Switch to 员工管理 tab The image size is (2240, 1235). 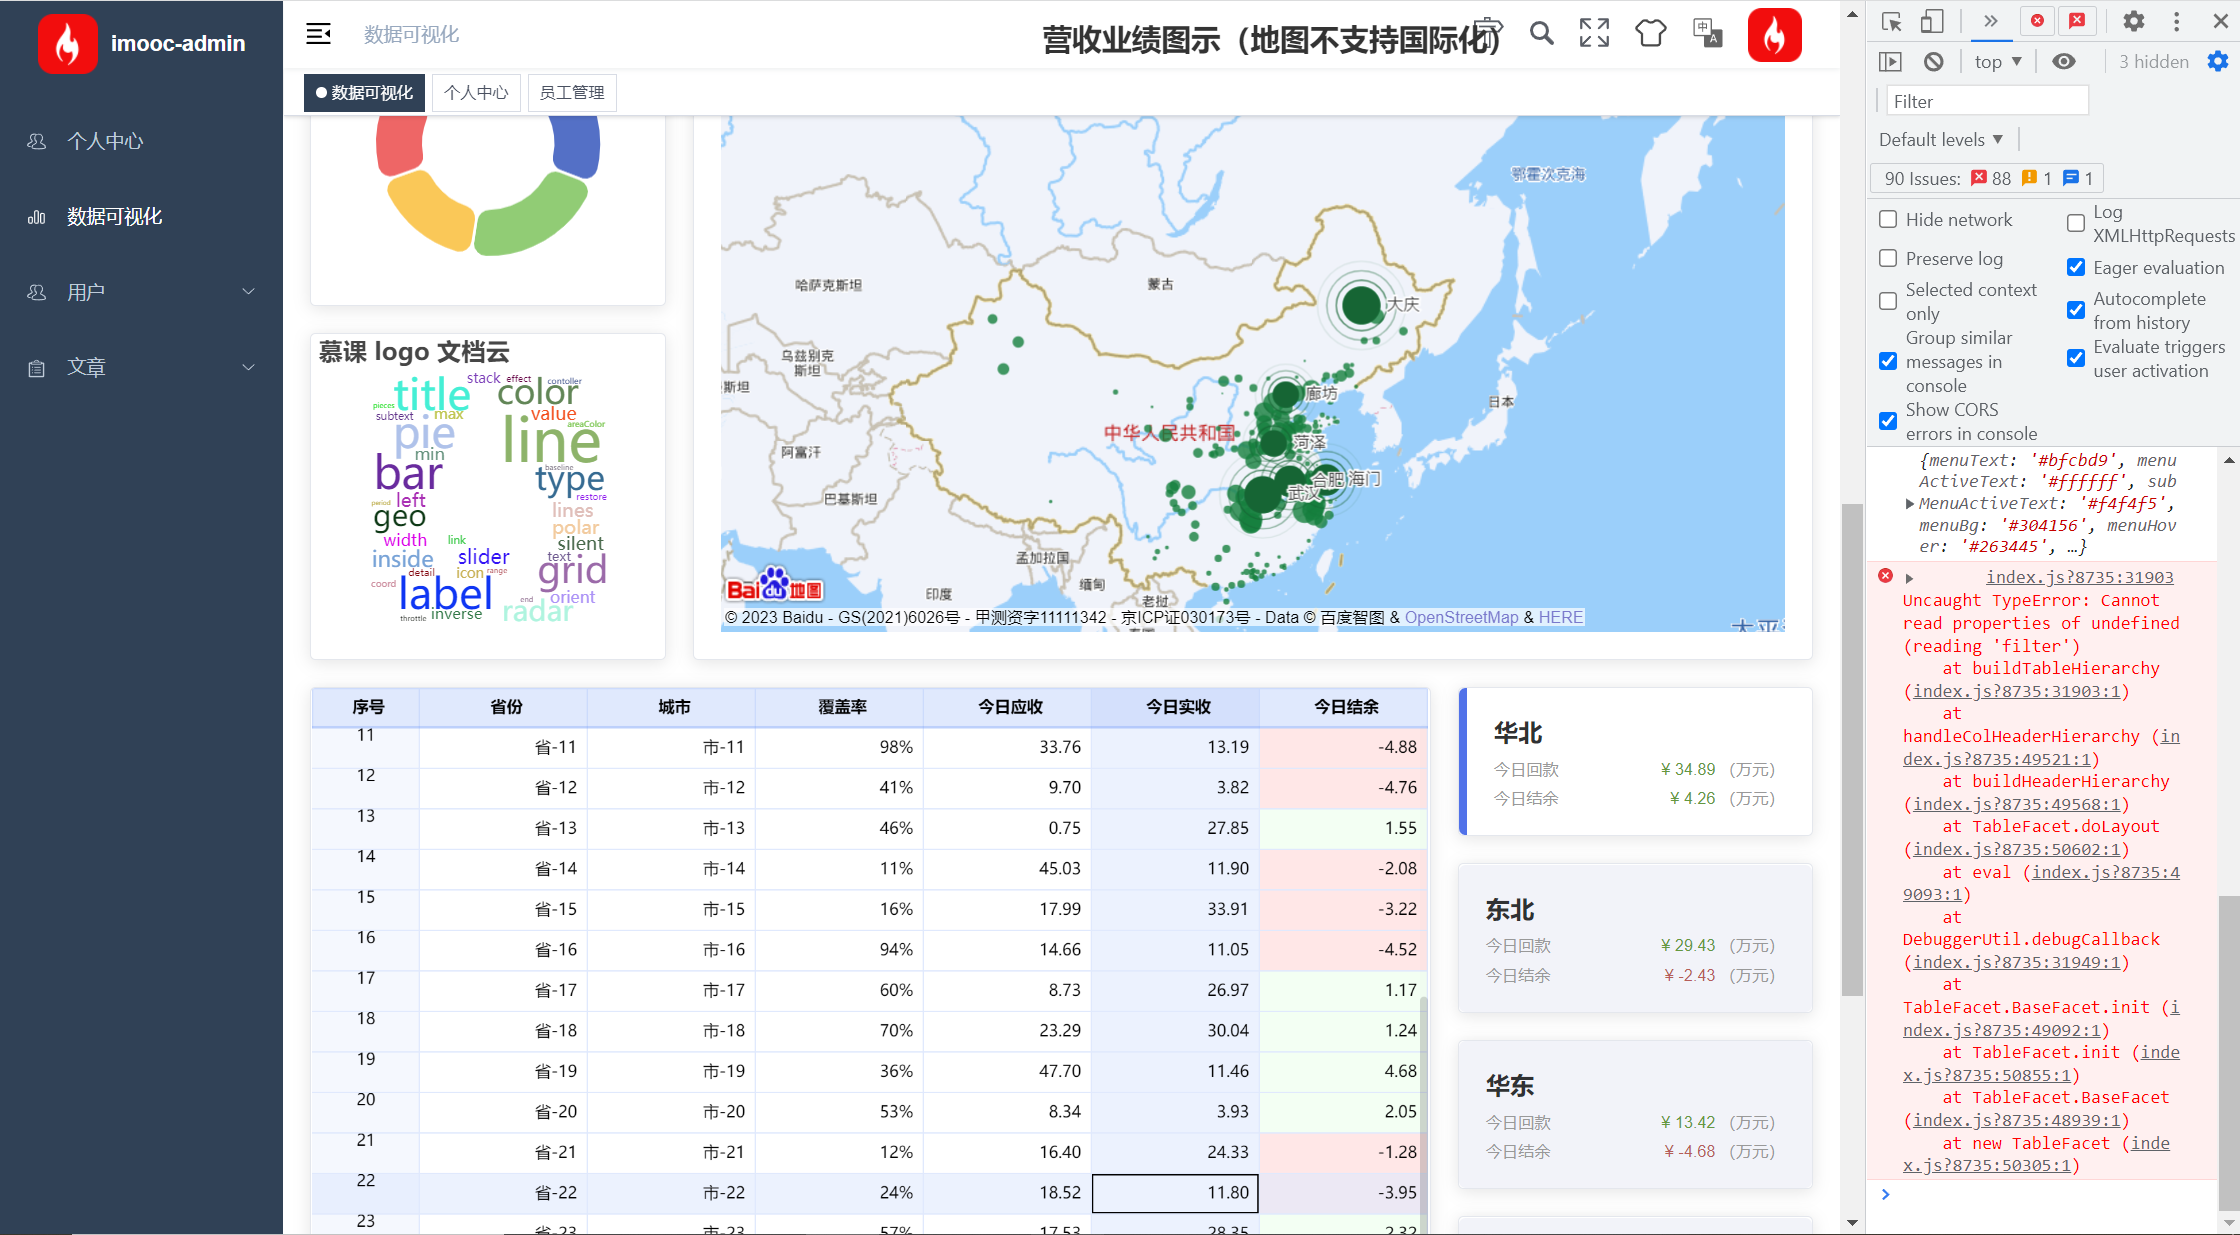point(569,93)
